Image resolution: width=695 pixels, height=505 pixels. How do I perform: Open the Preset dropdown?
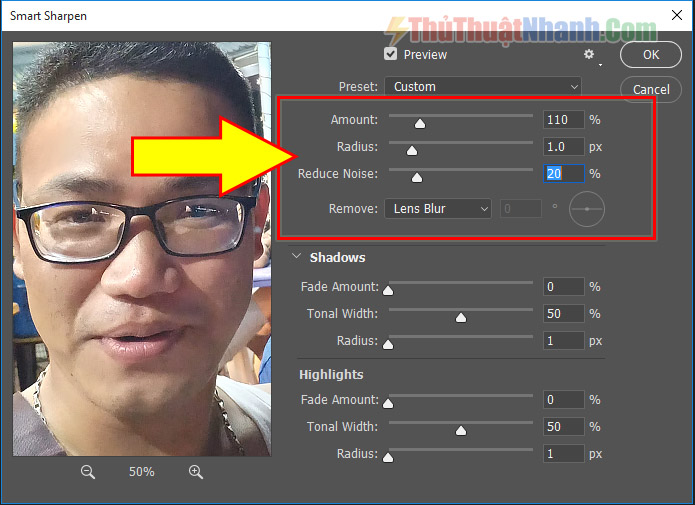tap(483, 86)
